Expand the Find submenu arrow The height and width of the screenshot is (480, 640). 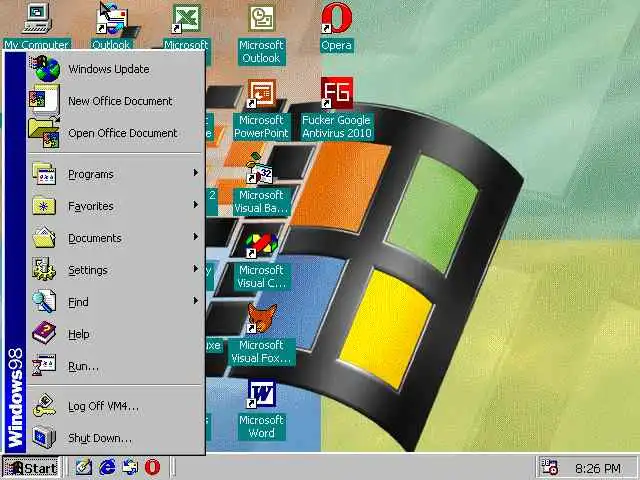pos(196,301)
